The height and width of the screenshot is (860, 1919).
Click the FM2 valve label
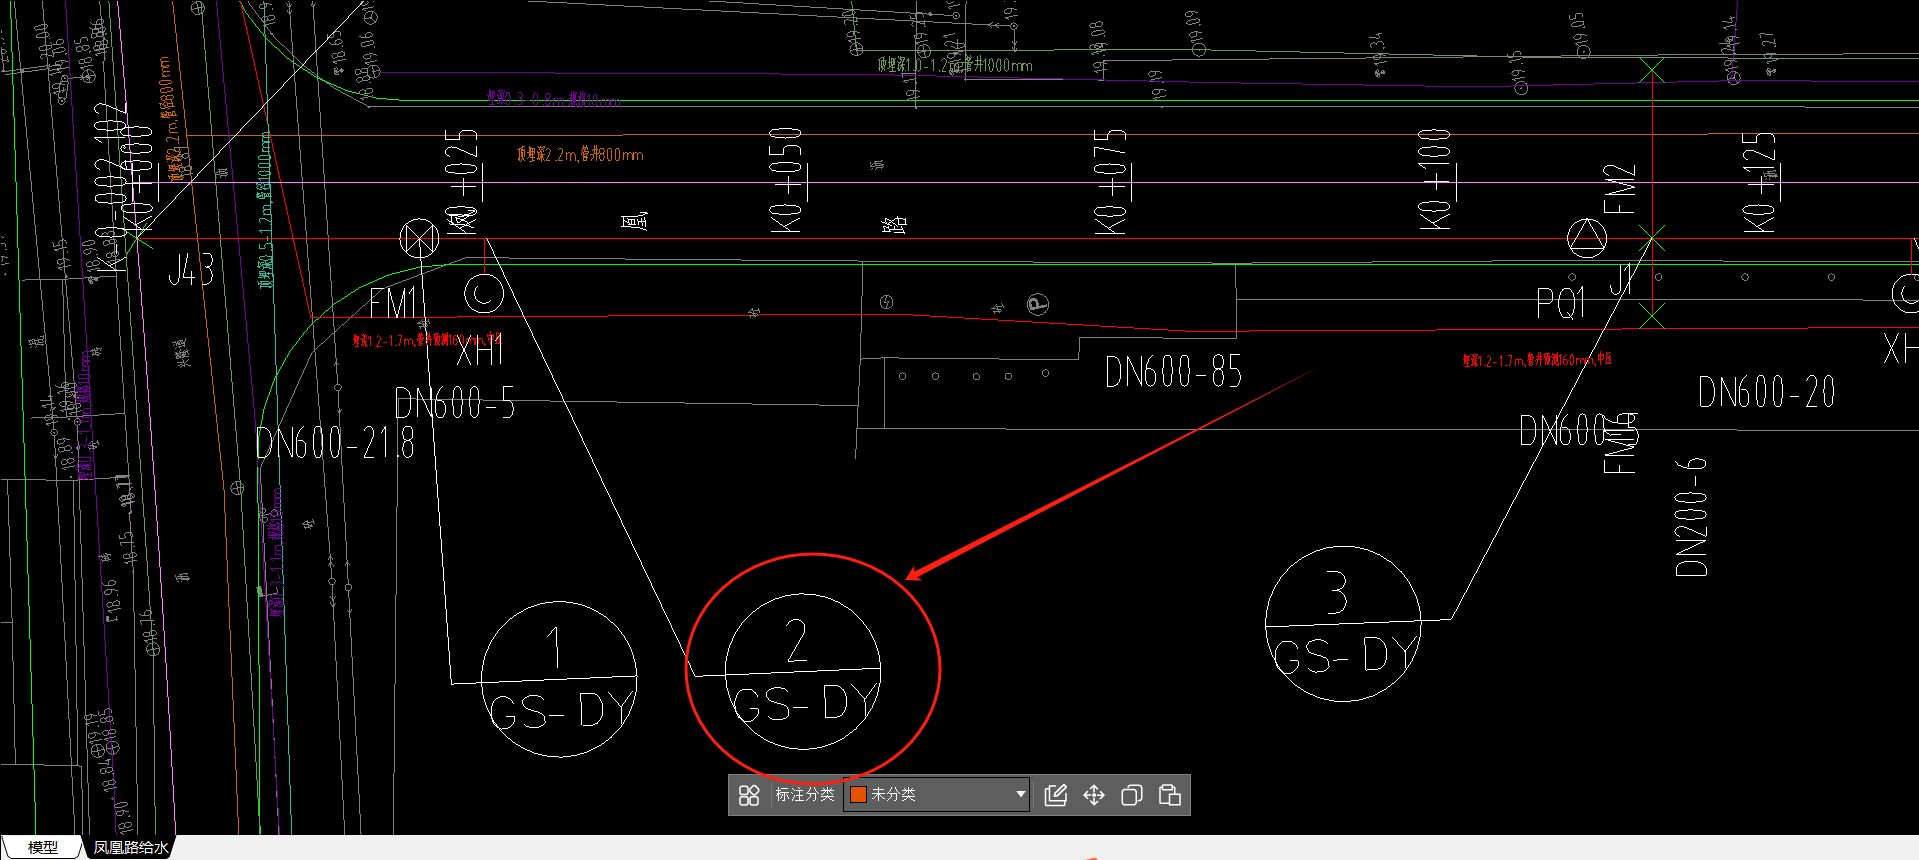click(x=1620, y=189)
